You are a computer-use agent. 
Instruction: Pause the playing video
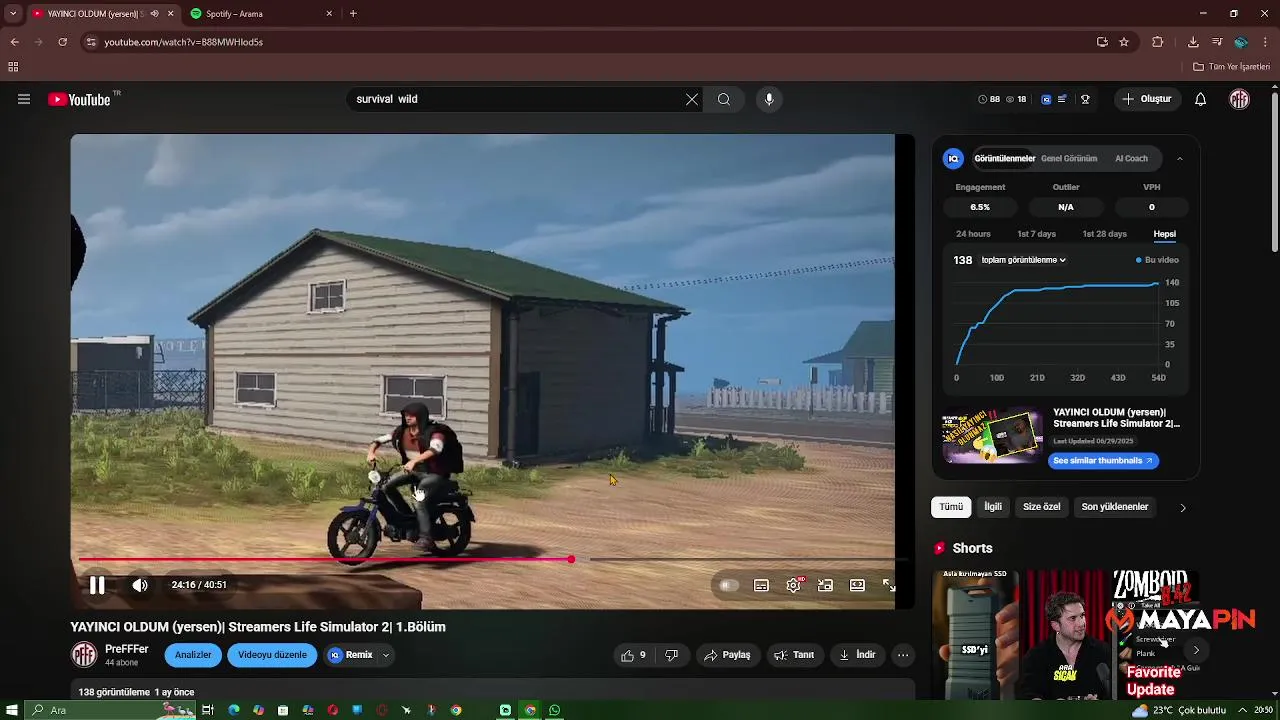(97, 586)
